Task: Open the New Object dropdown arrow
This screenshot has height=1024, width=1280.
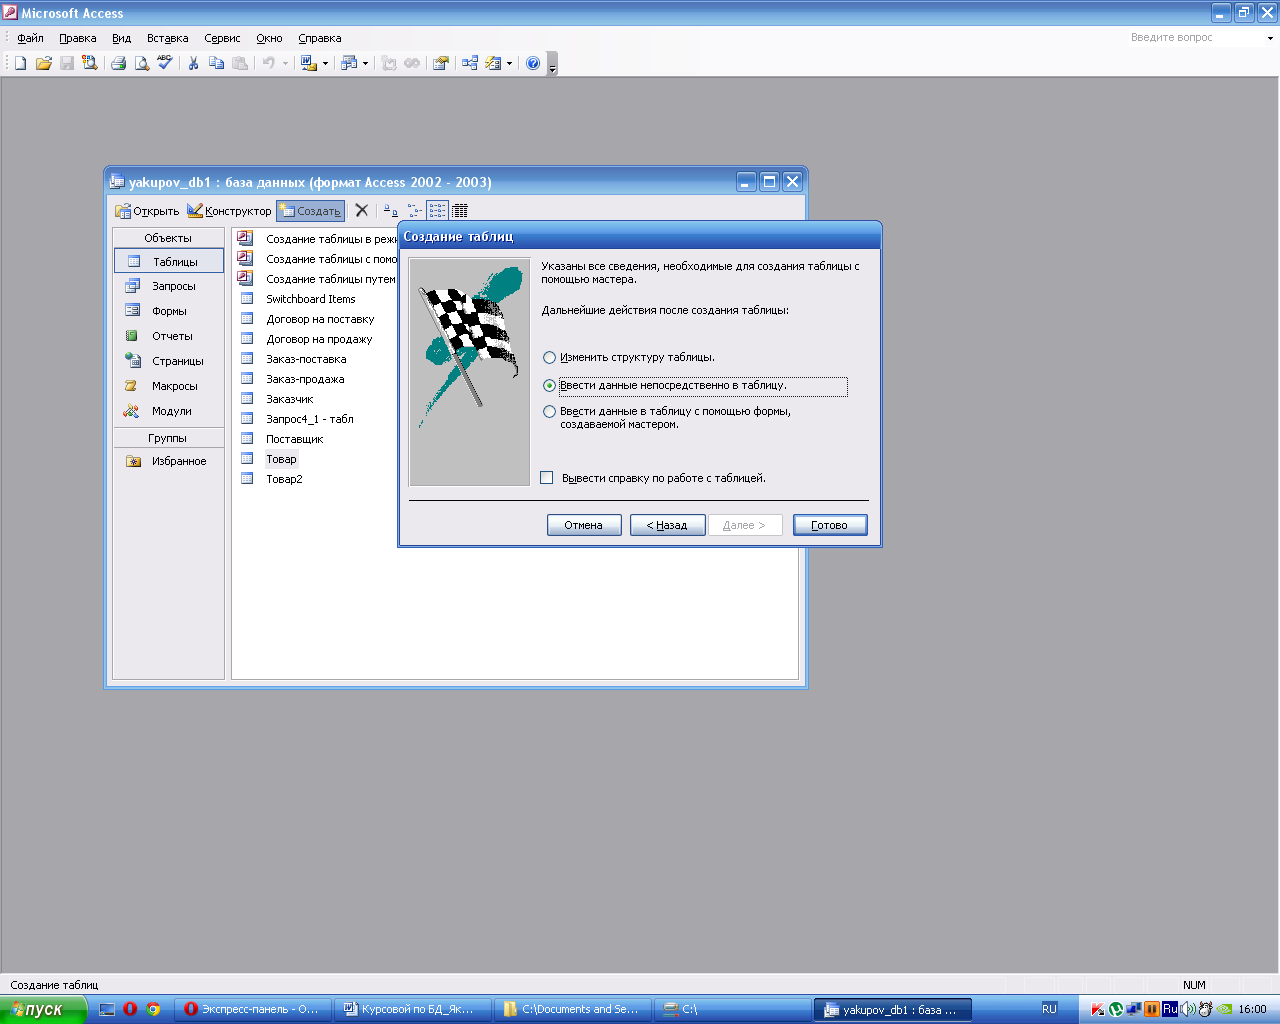Action: [510, 63]
